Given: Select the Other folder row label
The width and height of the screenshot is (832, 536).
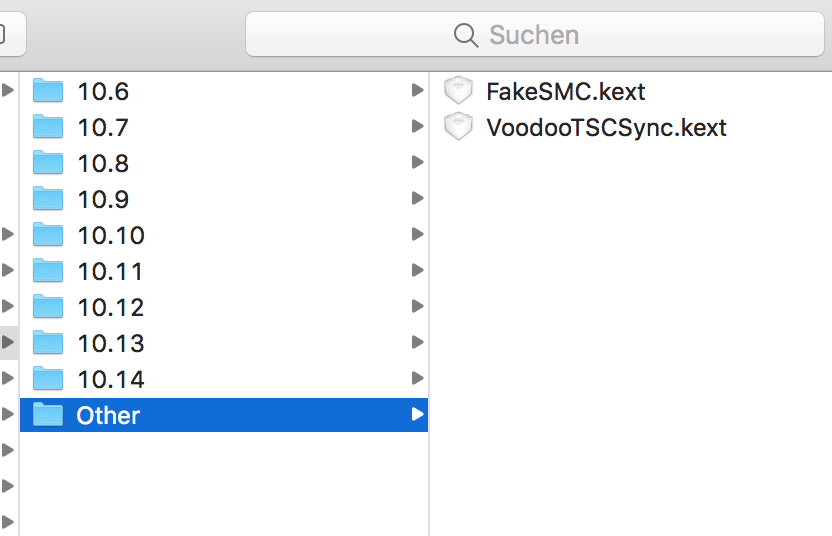Looking at the screenshot, I should pyautogui.click(x=108, y=415).
